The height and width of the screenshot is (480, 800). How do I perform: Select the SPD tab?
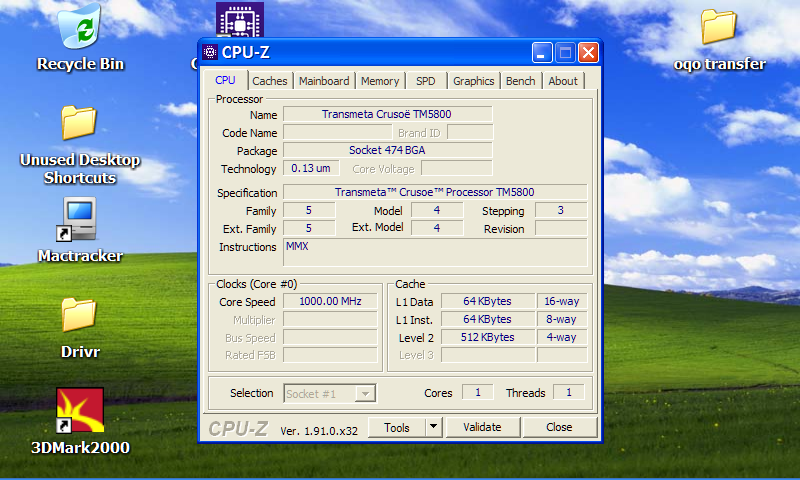pyautogui.click(x=426, y=81)
